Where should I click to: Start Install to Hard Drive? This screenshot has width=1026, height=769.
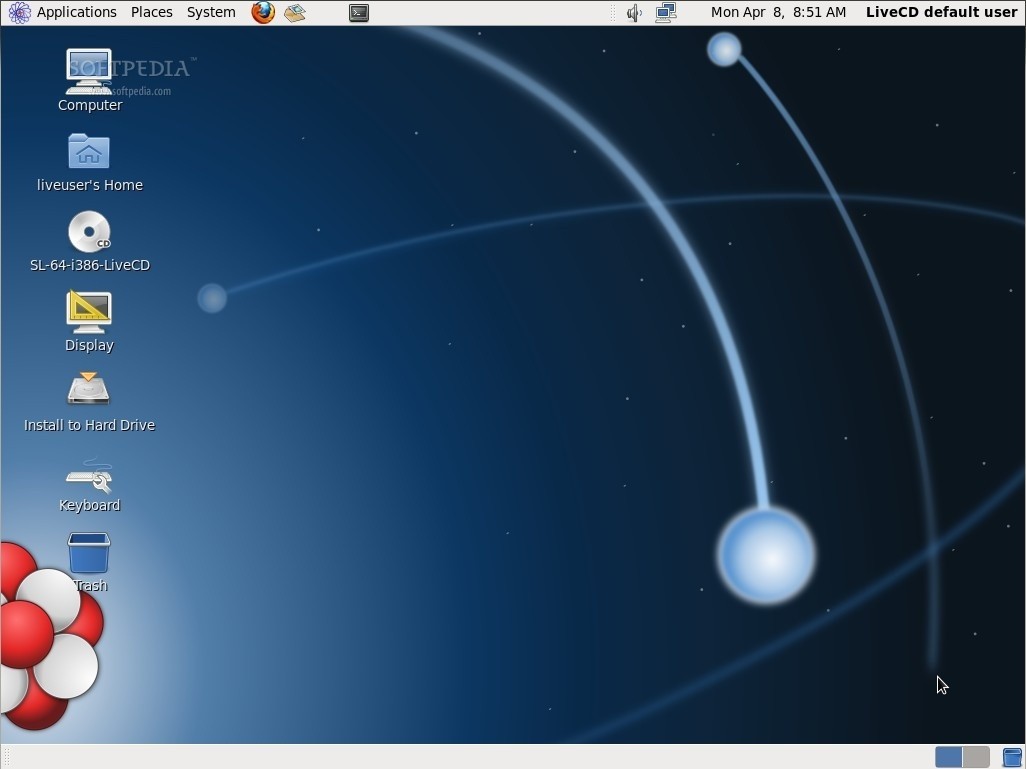point(89,390)
